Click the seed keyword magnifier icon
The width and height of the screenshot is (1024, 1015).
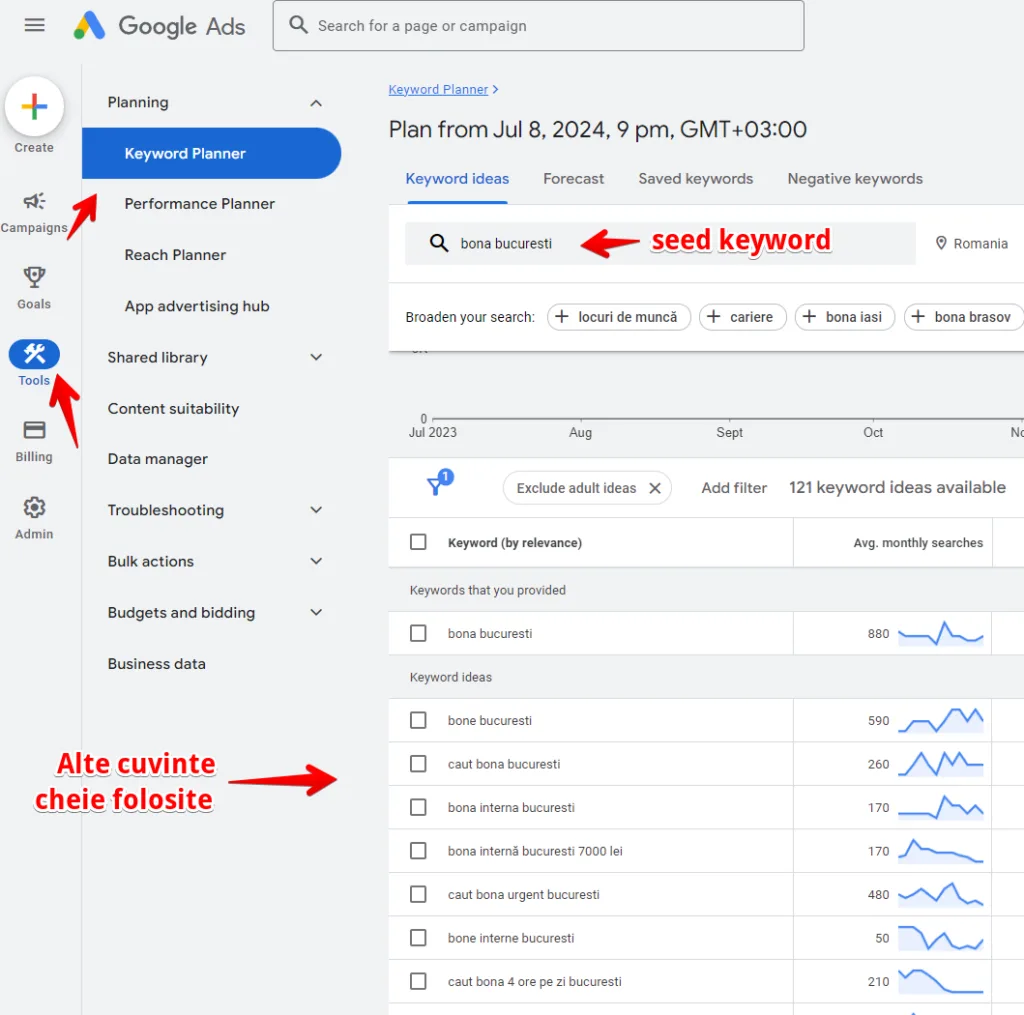[x=439, y=244]
